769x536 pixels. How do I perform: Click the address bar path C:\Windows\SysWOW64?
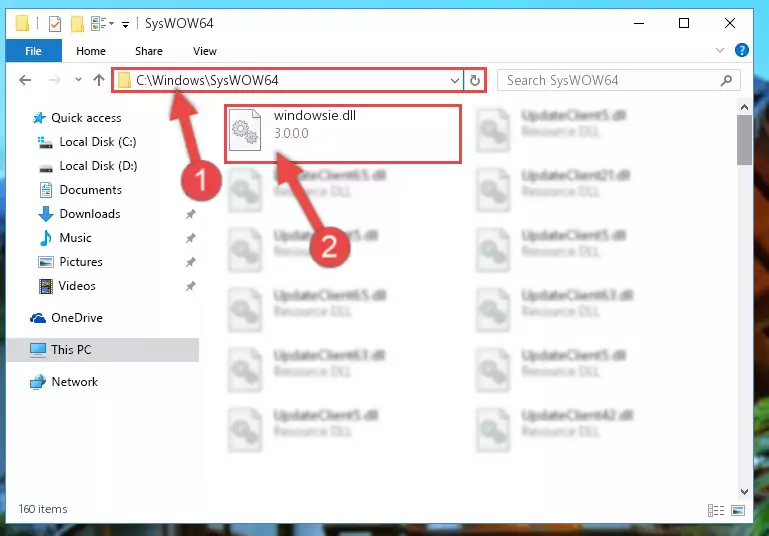pos(207,80)
